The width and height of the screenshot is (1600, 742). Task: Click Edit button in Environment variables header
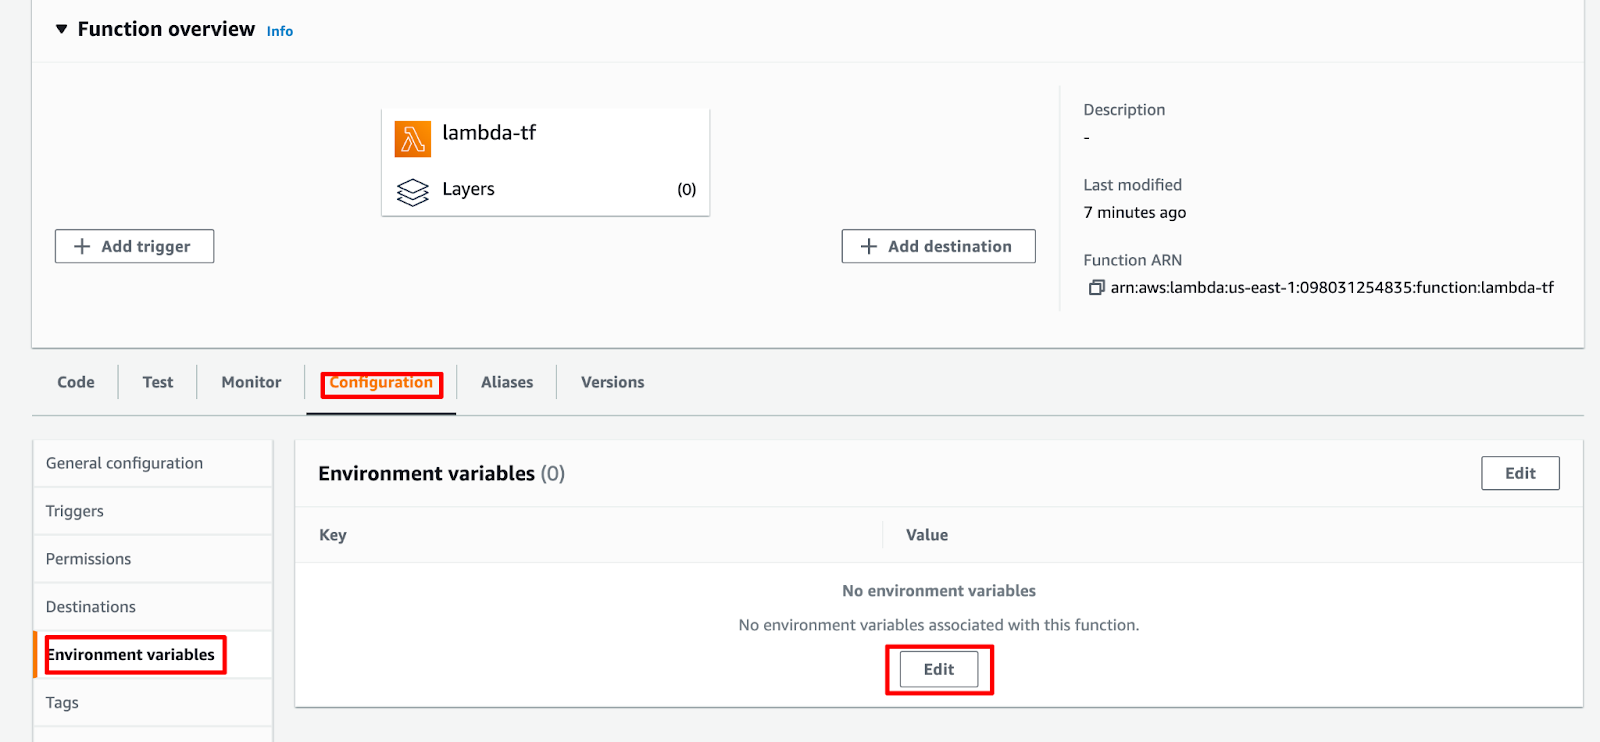click(1520, 473)
